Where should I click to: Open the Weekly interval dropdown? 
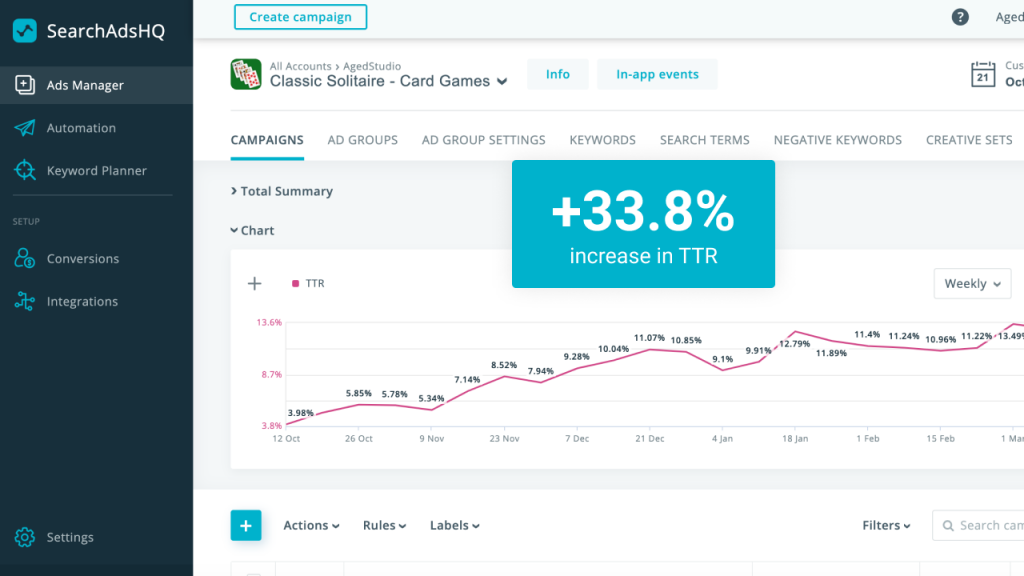972,284
